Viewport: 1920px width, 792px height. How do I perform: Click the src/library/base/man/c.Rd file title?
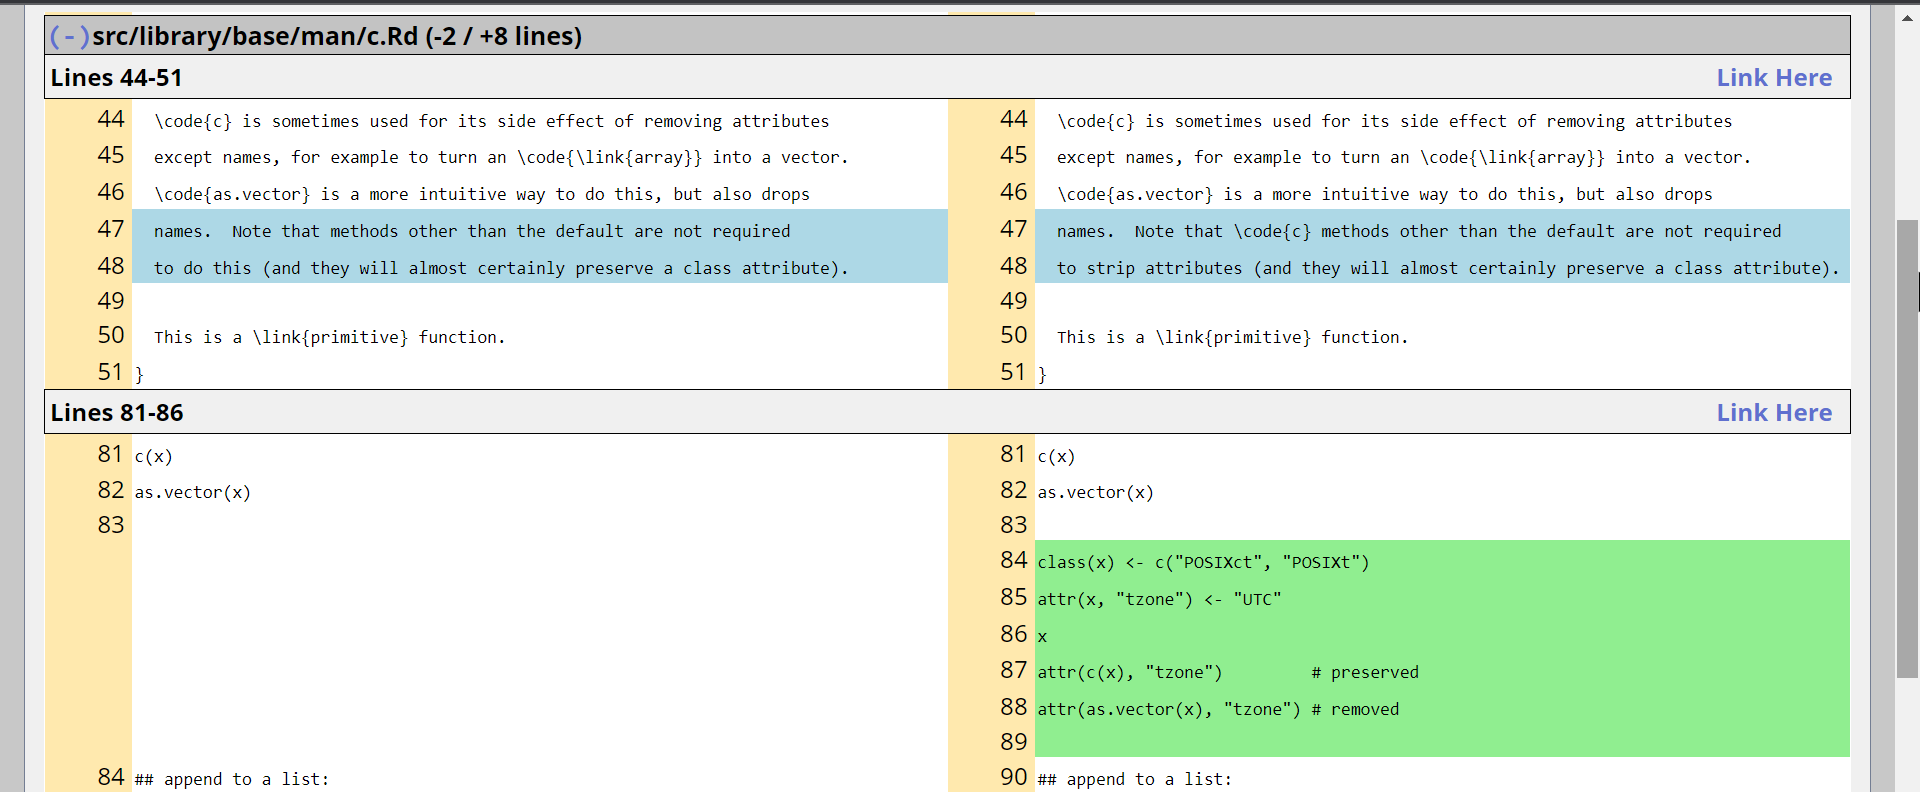click(x=336, y=37)
